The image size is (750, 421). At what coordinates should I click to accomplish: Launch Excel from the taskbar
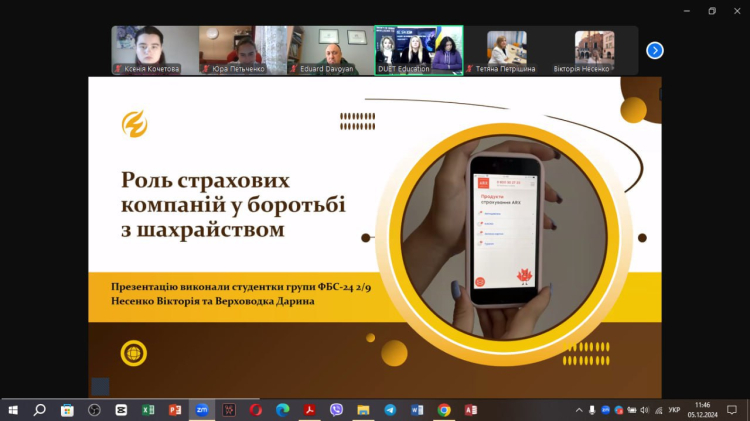point(148,410)
